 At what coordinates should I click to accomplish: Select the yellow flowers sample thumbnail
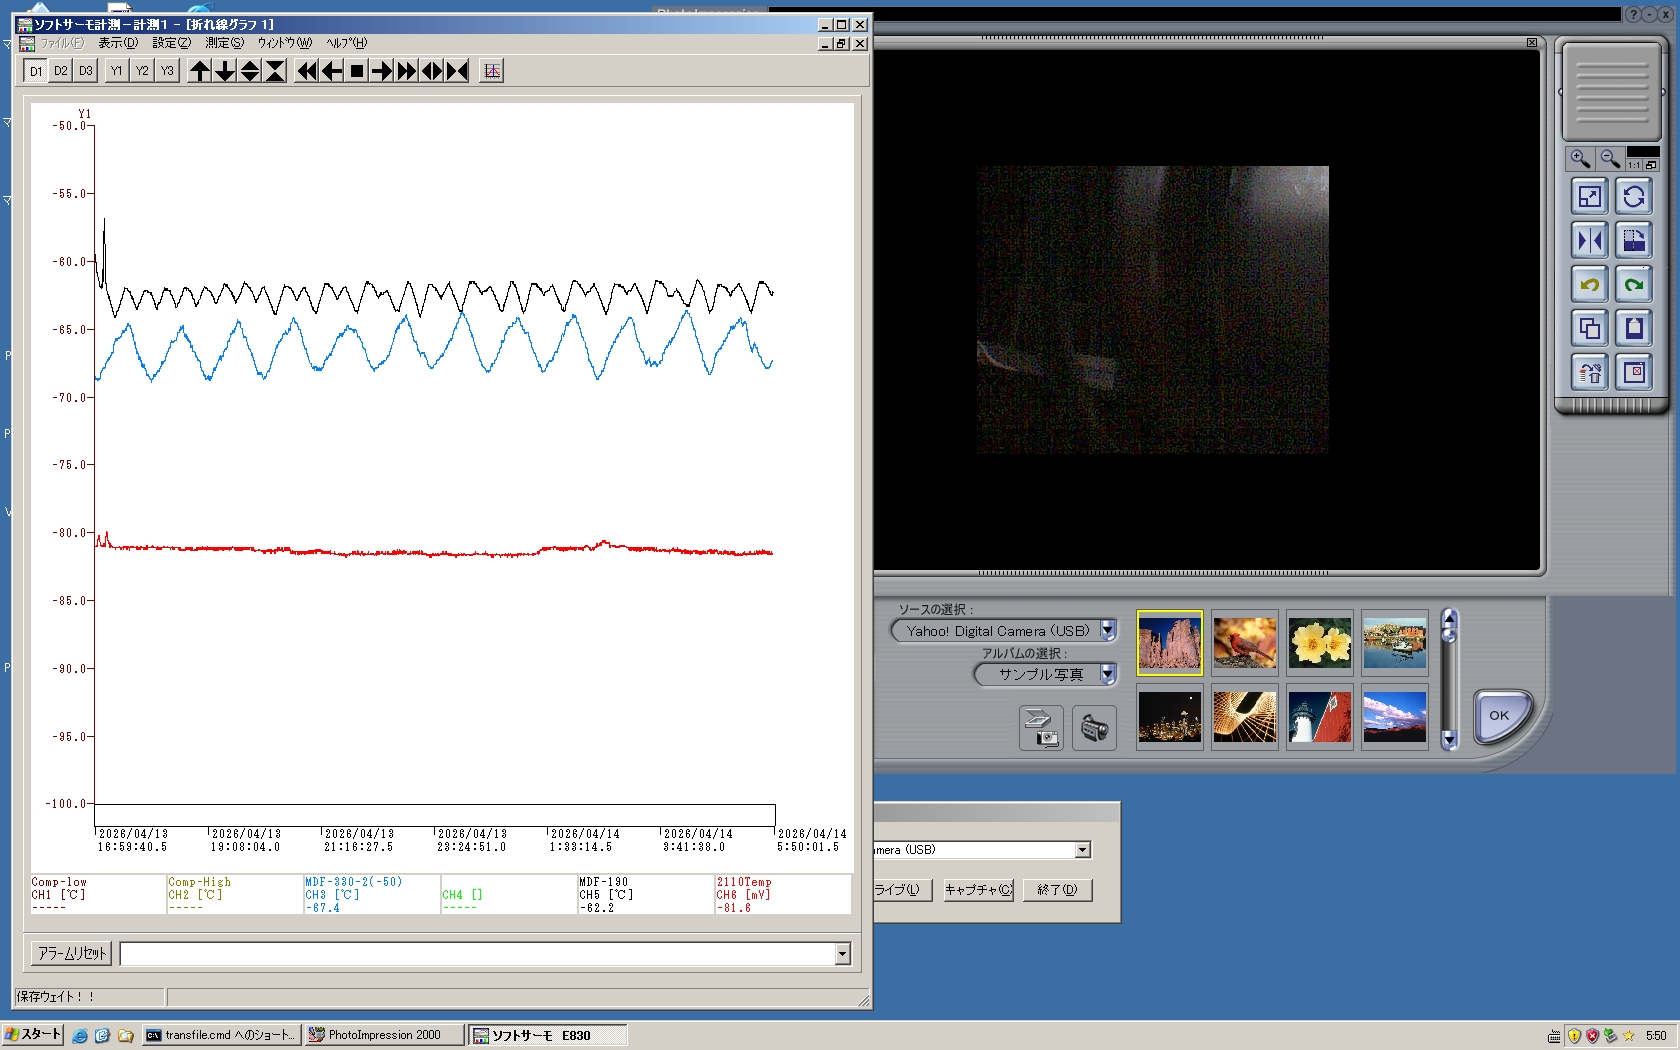point(1320,643)
